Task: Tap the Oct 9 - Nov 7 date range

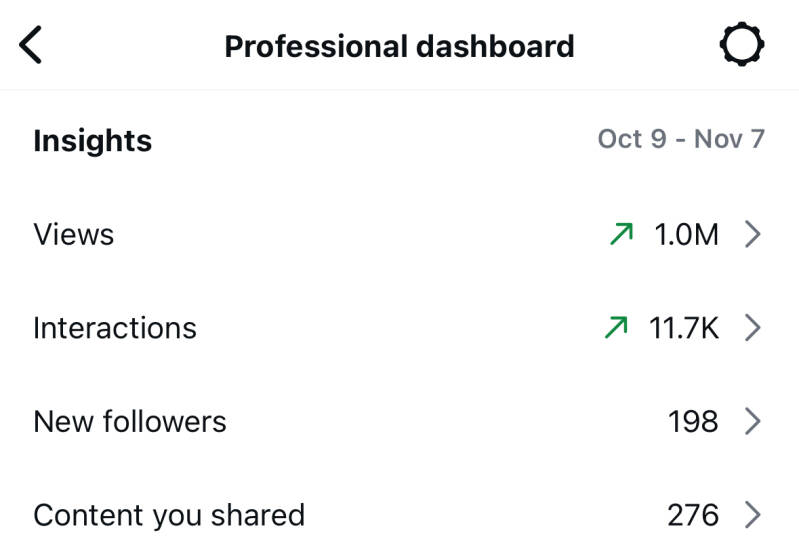Action: pos(681,139)
